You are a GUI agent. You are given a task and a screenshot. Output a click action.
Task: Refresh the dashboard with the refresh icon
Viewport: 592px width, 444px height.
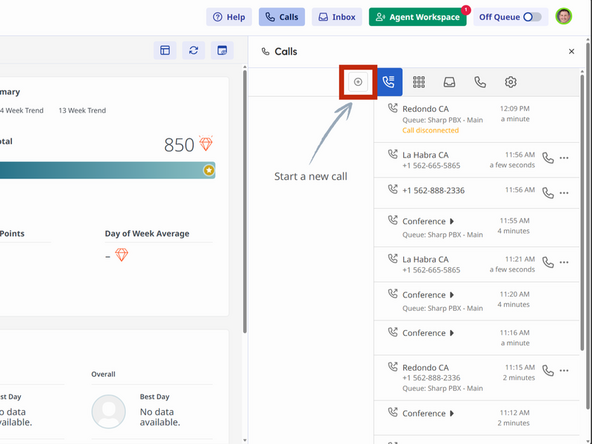click(x=194, y=50)
